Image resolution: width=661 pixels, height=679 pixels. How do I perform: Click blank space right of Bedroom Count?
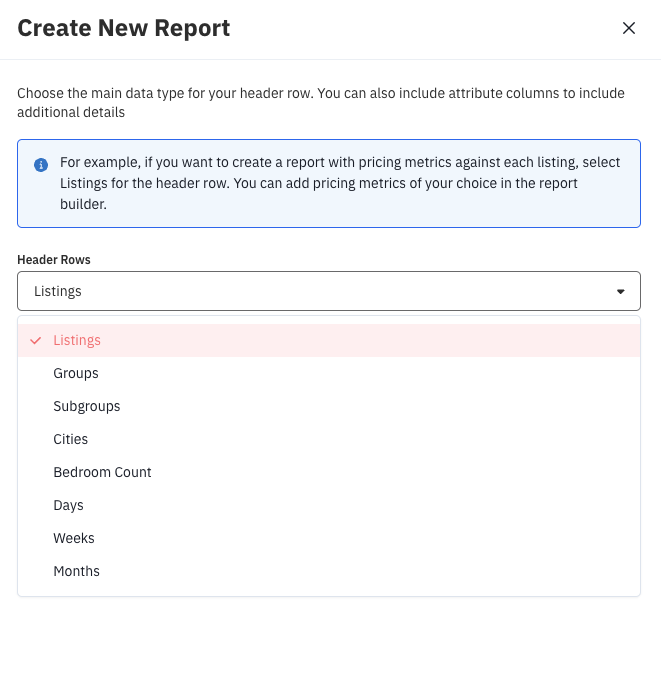coord(400,472)
